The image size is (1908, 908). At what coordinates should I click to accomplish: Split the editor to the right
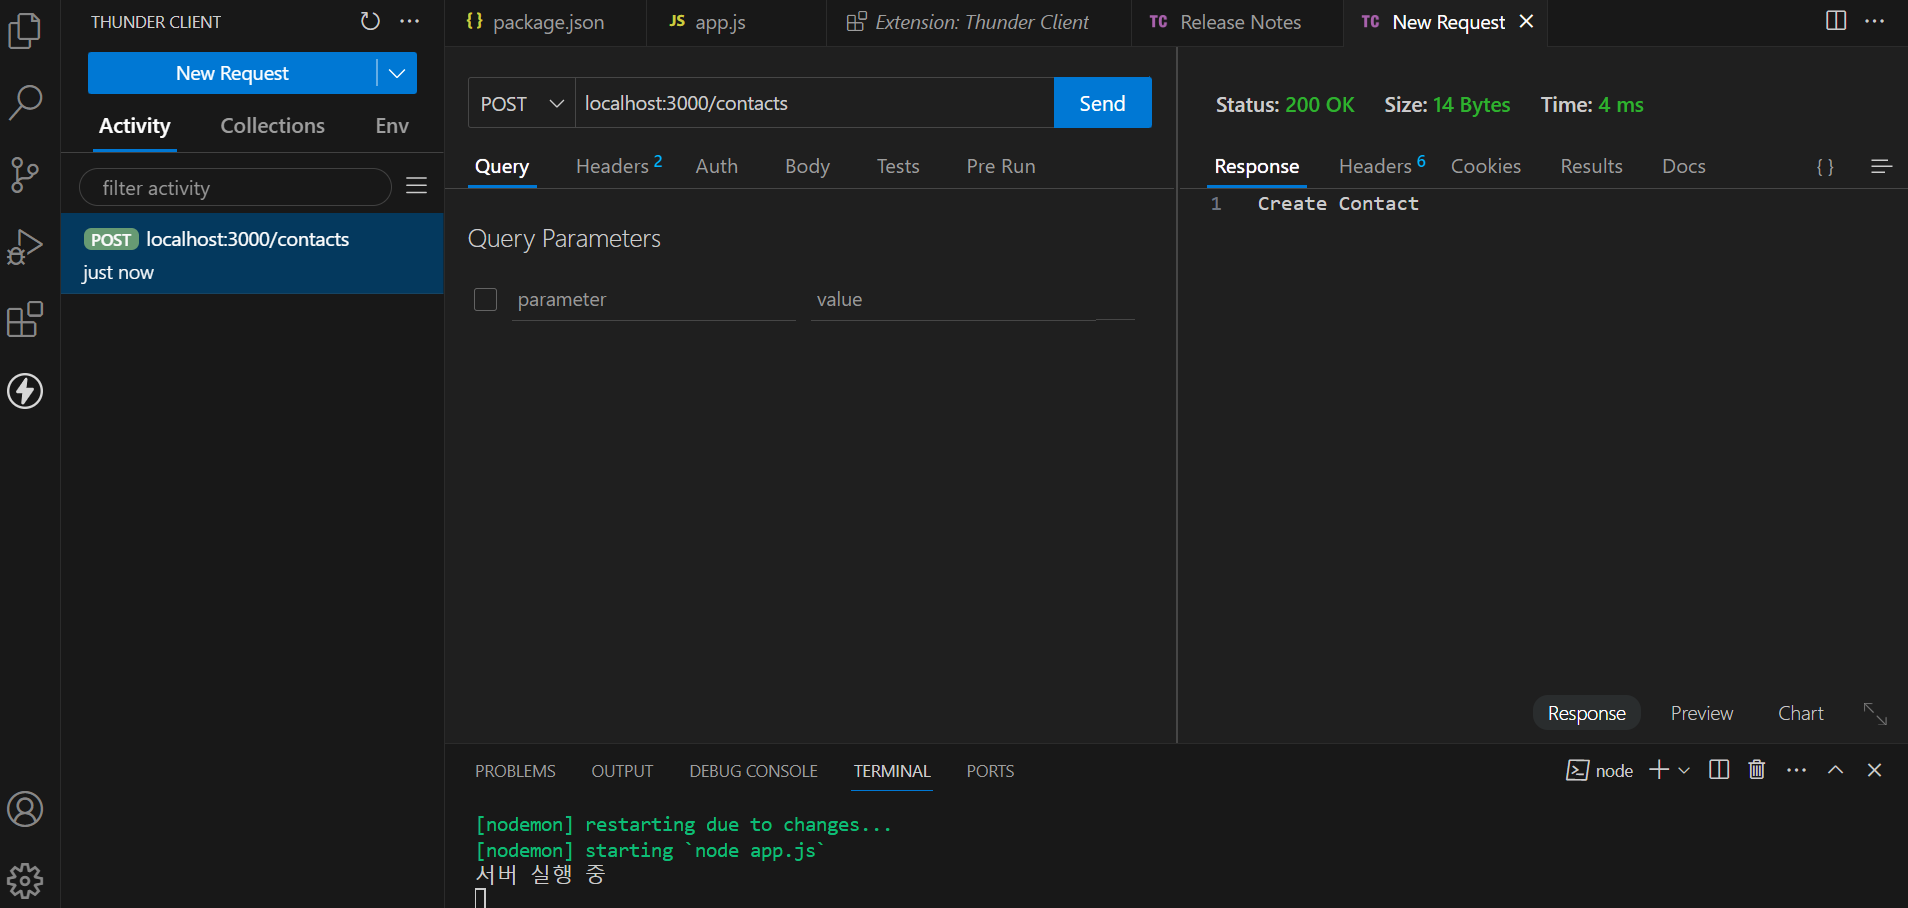pos(1835,21)
